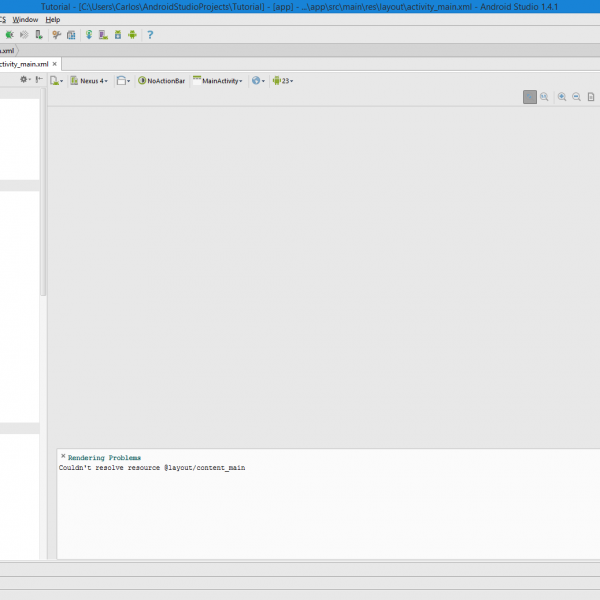Open Help via question mark icon
The image size is (600, 600).
[150, 34]
